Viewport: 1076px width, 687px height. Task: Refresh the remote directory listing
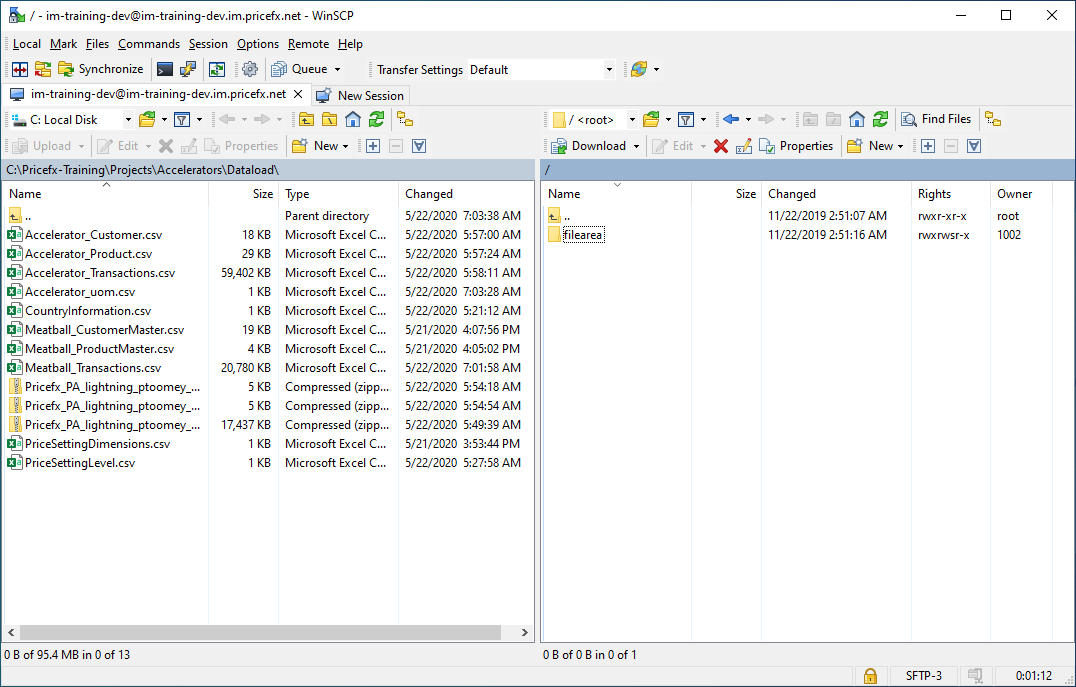pyautogui.click(x=880, y=120)
